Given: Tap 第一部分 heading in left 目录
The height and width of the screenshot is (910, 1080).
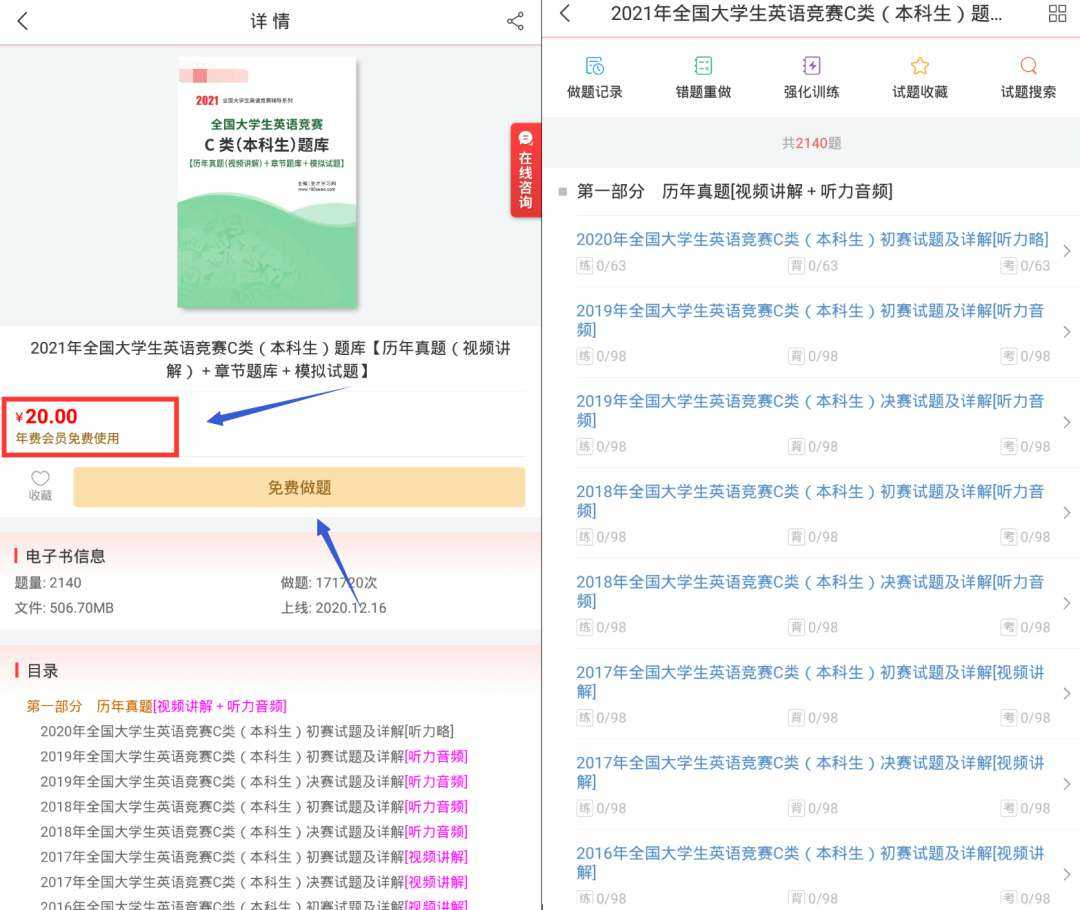Looking at the screenshot, I should [156, 706].
